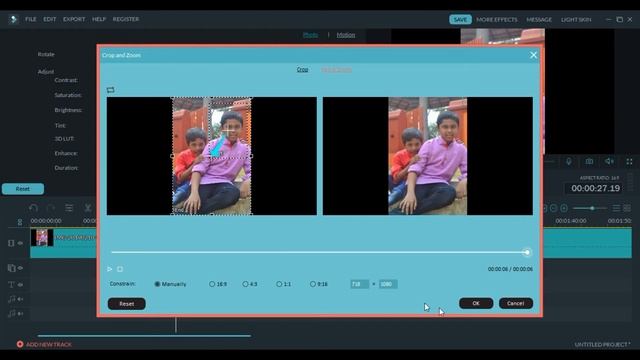Mute the second music track
This screenshot has height=360, width=640.
click(20, 314)
